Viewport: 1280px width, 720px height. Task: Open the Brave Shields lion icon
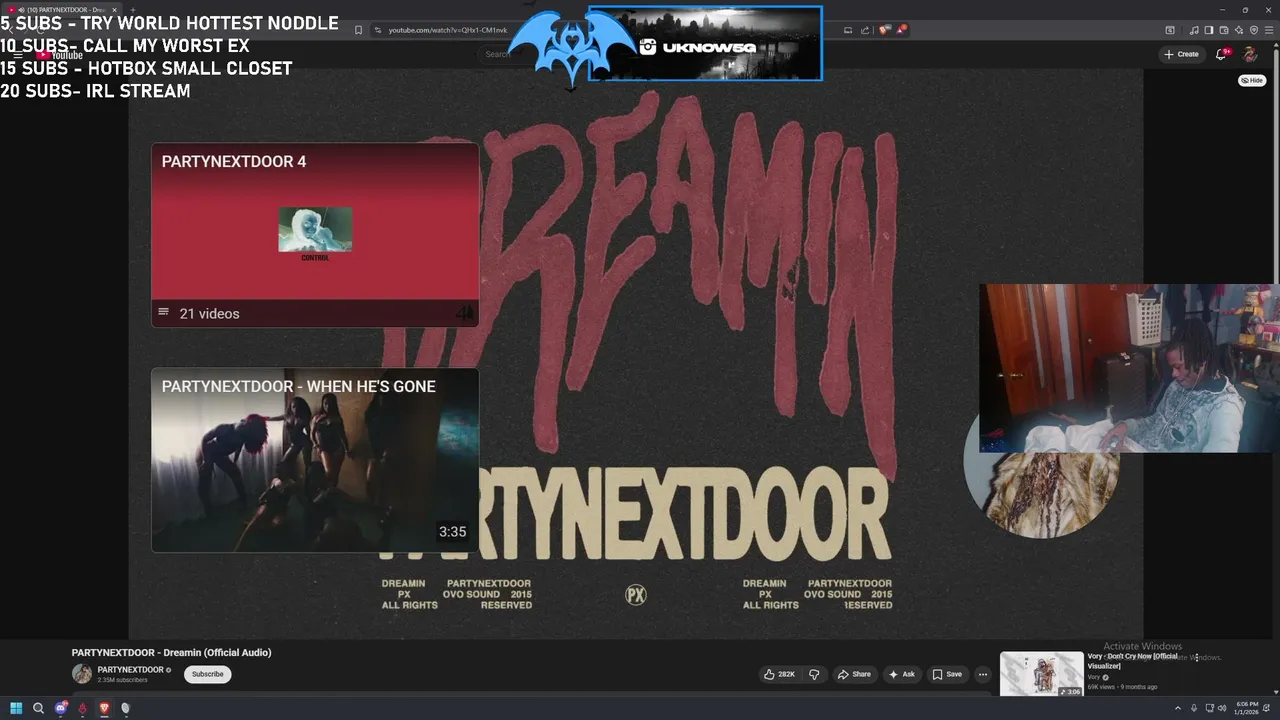click(x=884, y=30)
